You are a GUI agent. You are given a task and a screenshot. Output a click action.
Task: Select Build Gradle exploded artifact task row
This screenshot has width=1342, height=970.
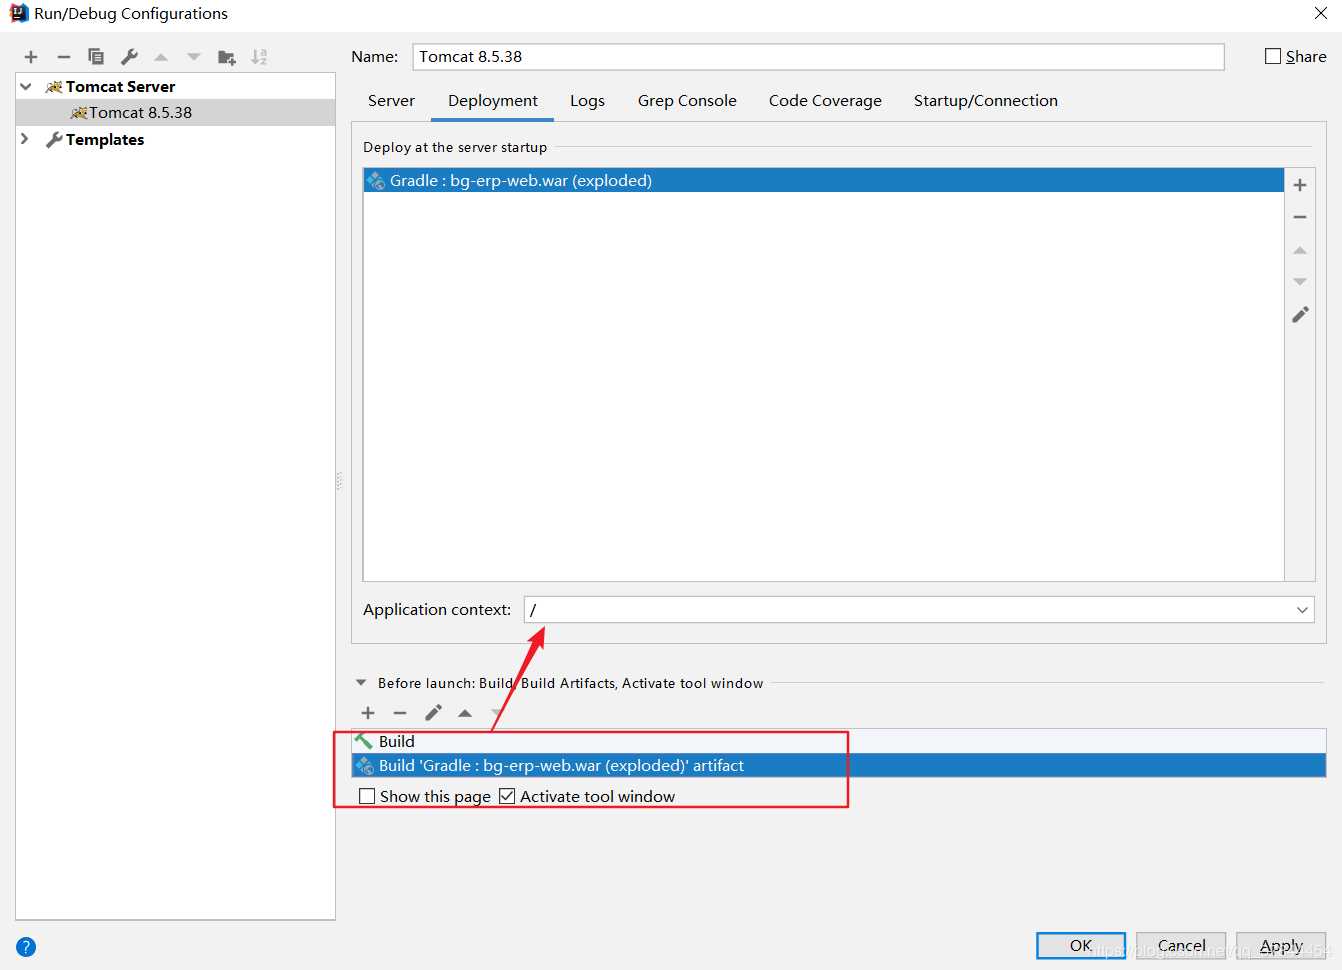click(x=839, y=766)
